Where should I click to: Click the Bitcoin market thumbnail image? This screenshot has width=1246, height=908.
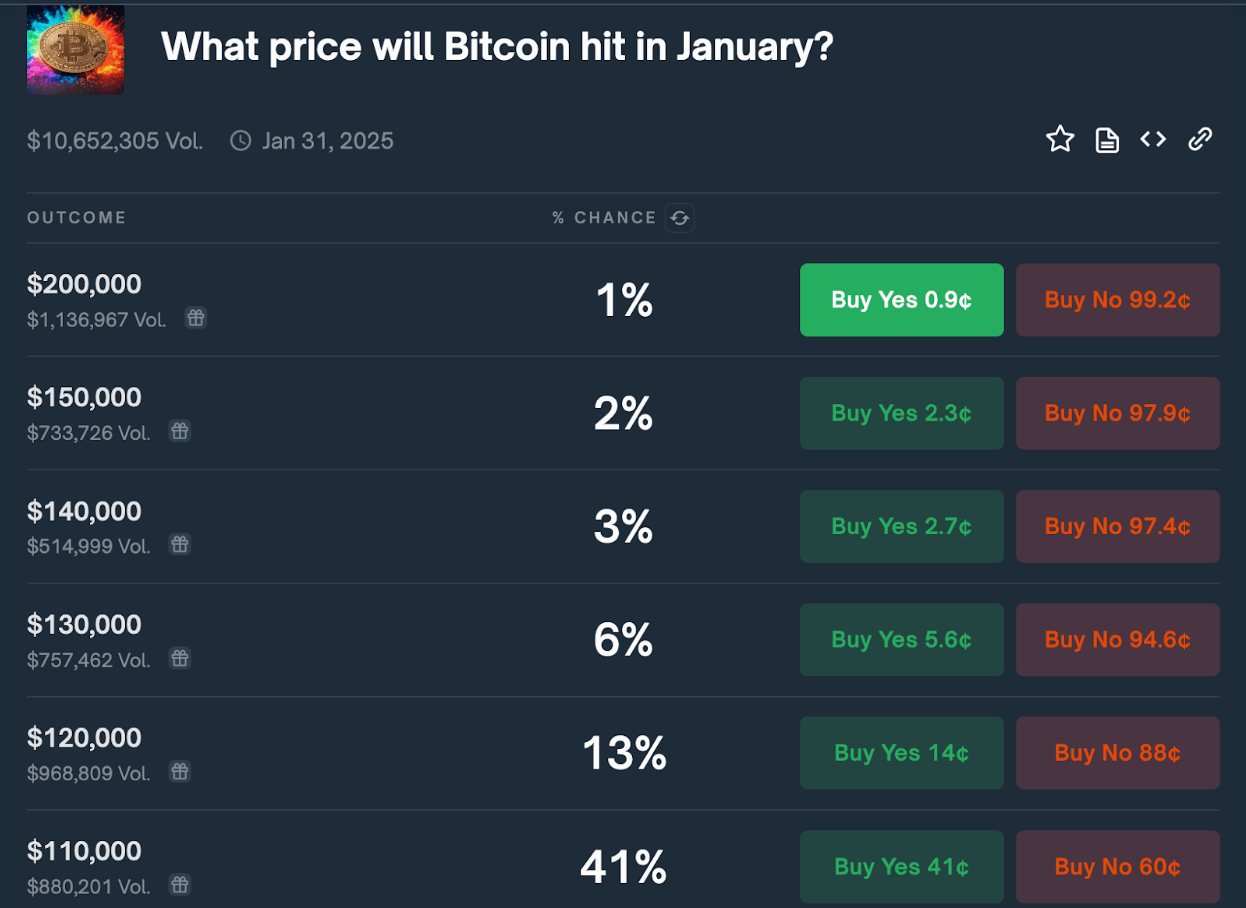point(76,50)
